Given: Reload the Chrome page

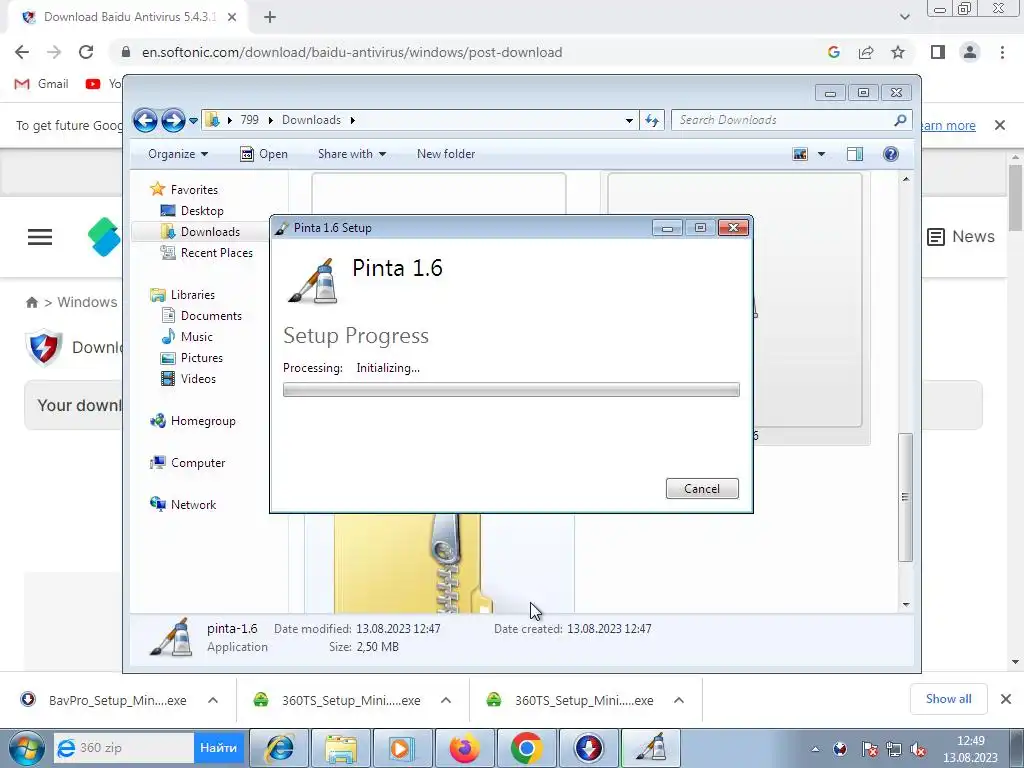Looking at the screenshot, I should pyautogui.click(x=86, y=52).
